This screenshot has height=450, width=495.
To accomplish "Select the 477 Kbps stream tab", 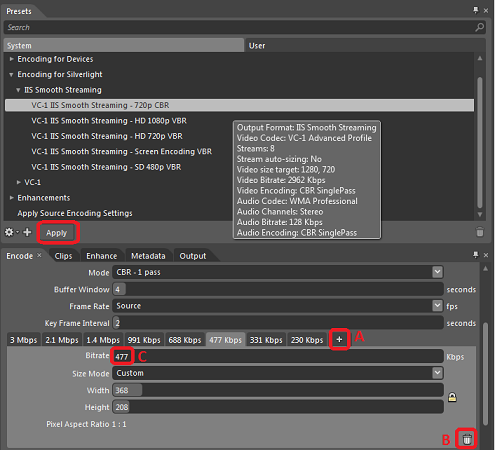I will pyautogui.click(x=225, y=340).
